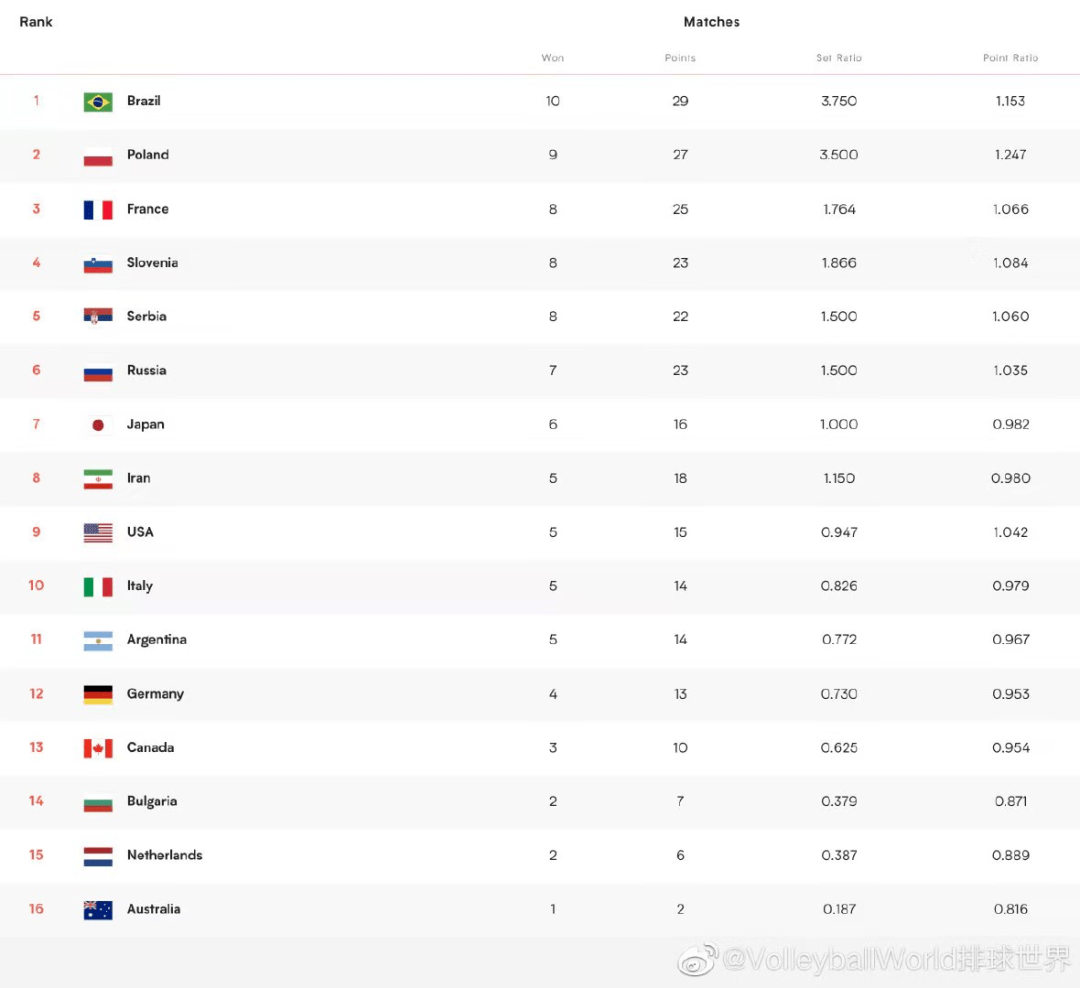
Task: Click the Slovenia flag icon
Action: tap(98, 264)
